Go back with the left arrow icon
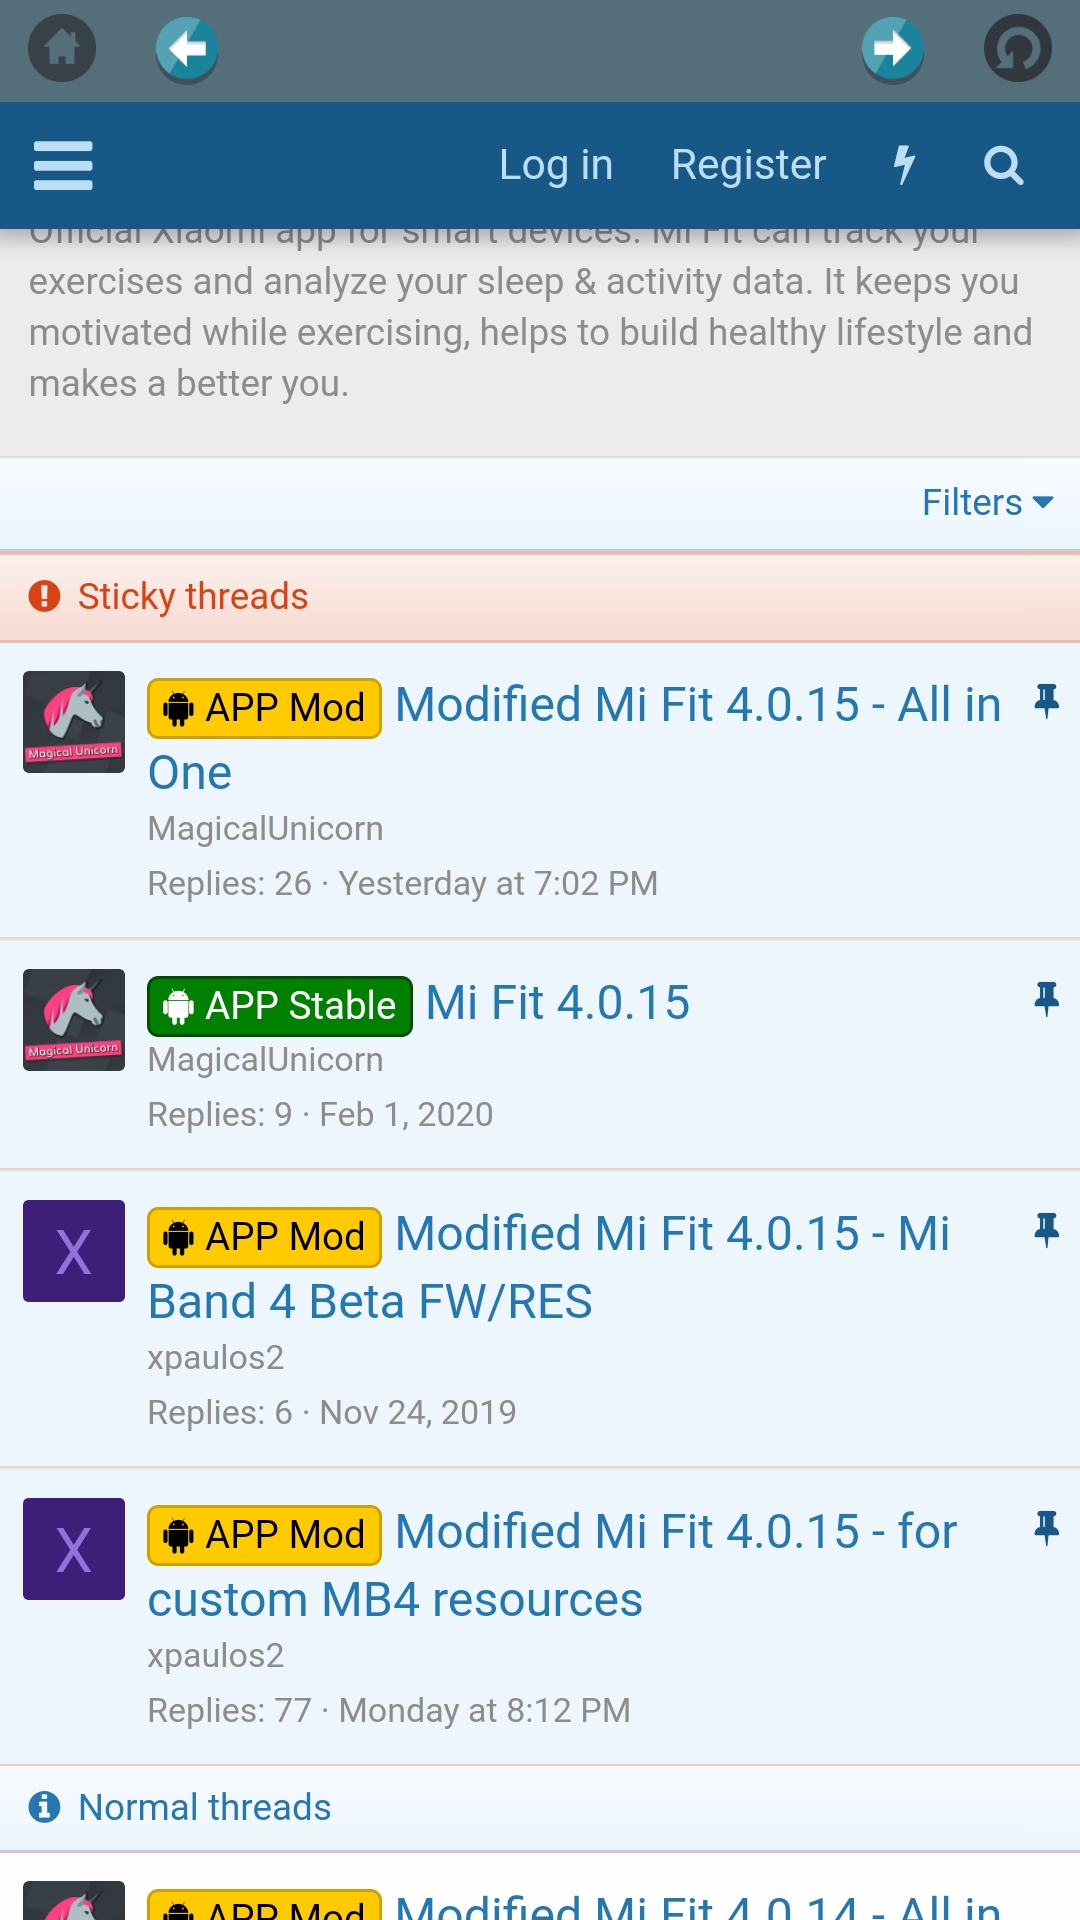Image resolution: width=1080 pixels, height=1920 pixels. click(187, 48)
